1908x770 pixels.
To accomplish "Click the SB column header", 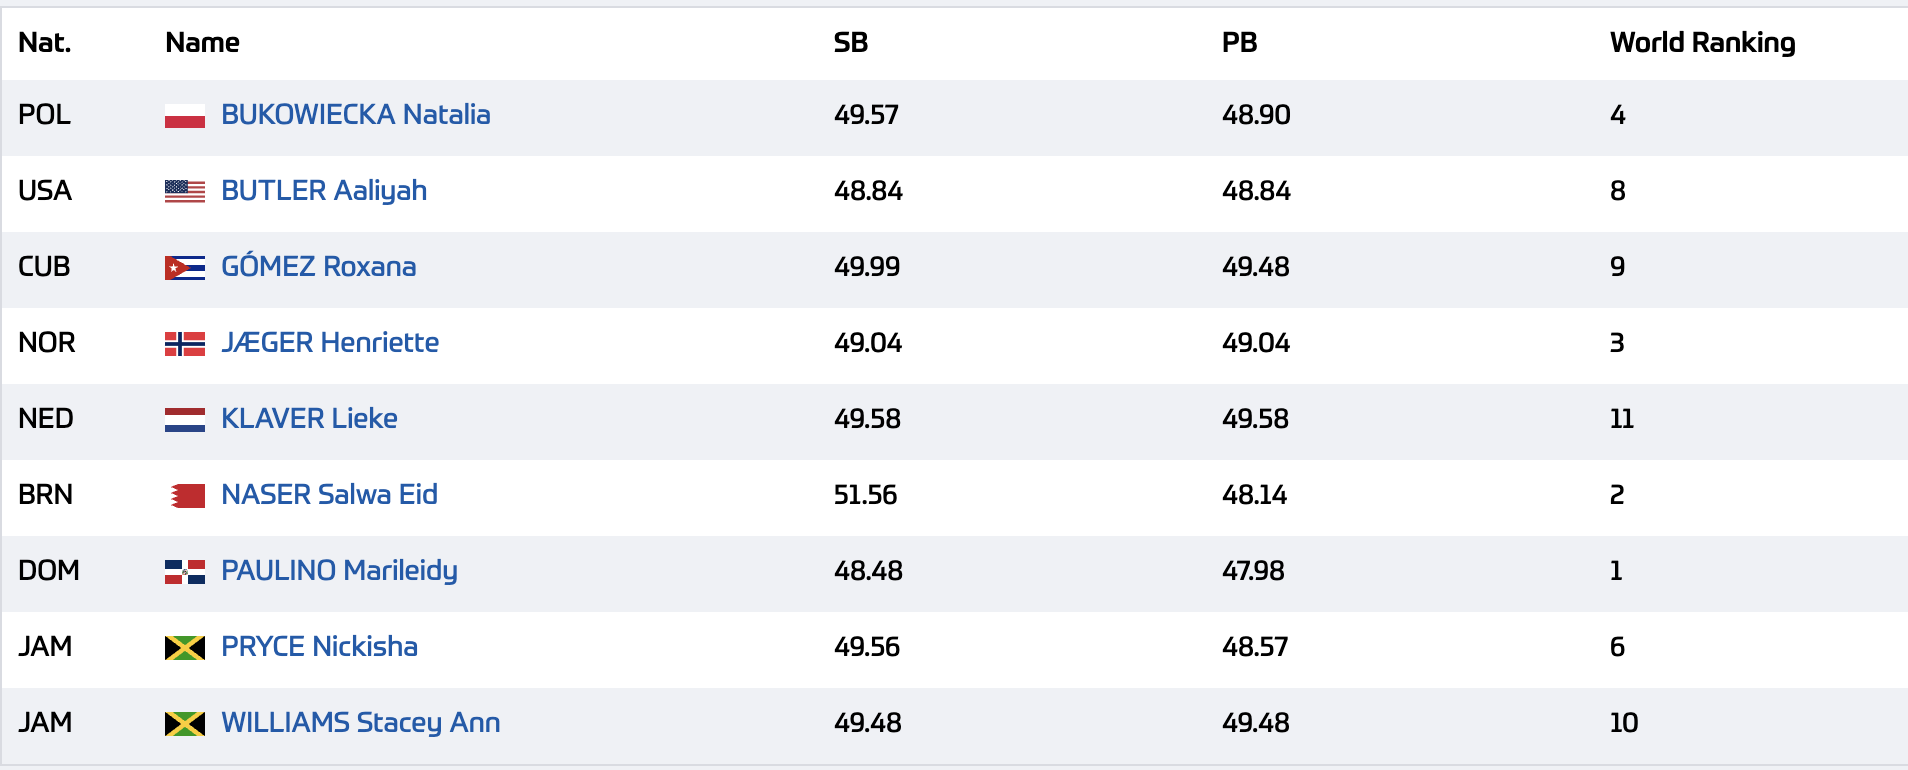I will tap(851, 43).
